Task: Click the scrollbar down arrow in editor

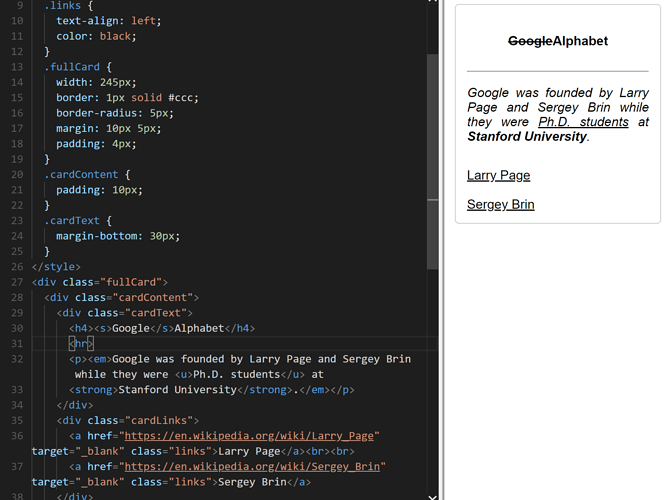Action: pos(432,497)
